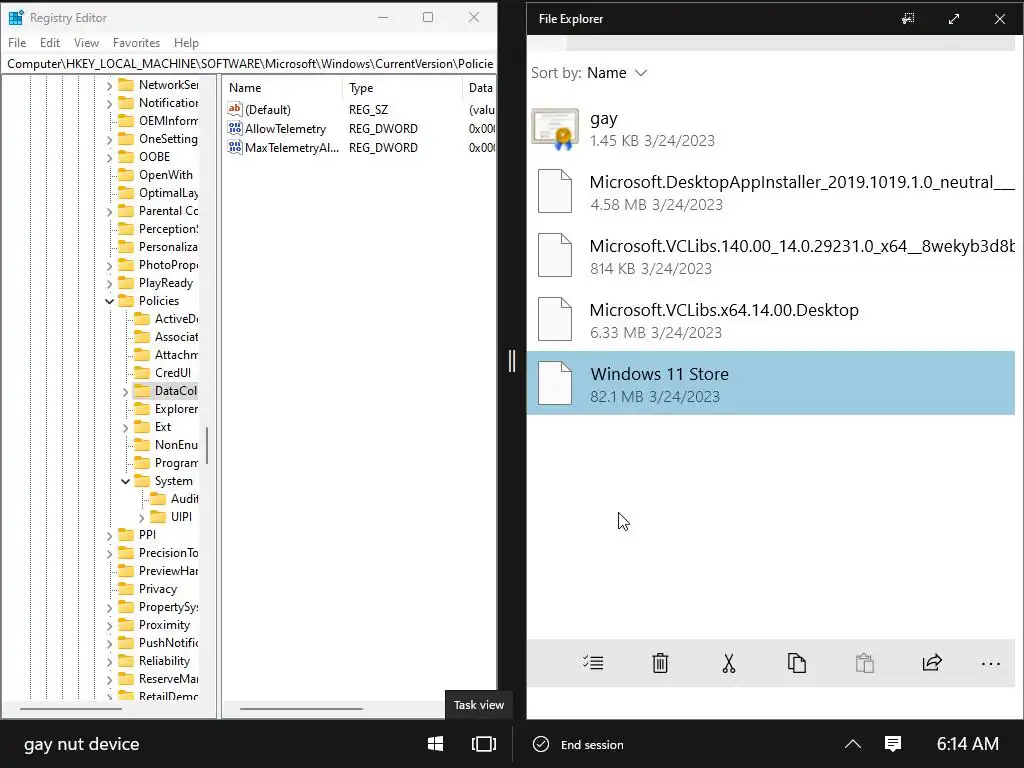Screen dimensions: 1024x768
Task: Click the REG_SZ type cell of (Default)
Action: pos(368,110)
